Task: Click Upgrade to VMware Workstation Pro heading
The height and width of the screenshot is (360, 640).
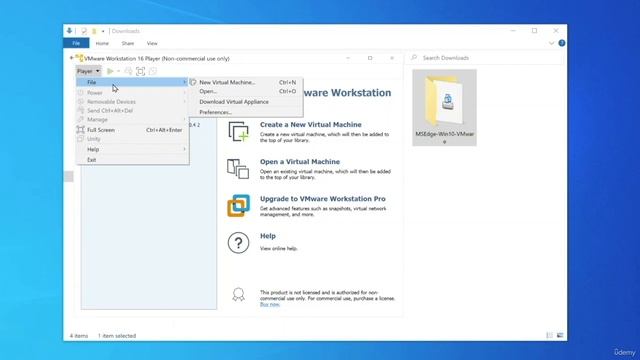Action: pos(322,199)
